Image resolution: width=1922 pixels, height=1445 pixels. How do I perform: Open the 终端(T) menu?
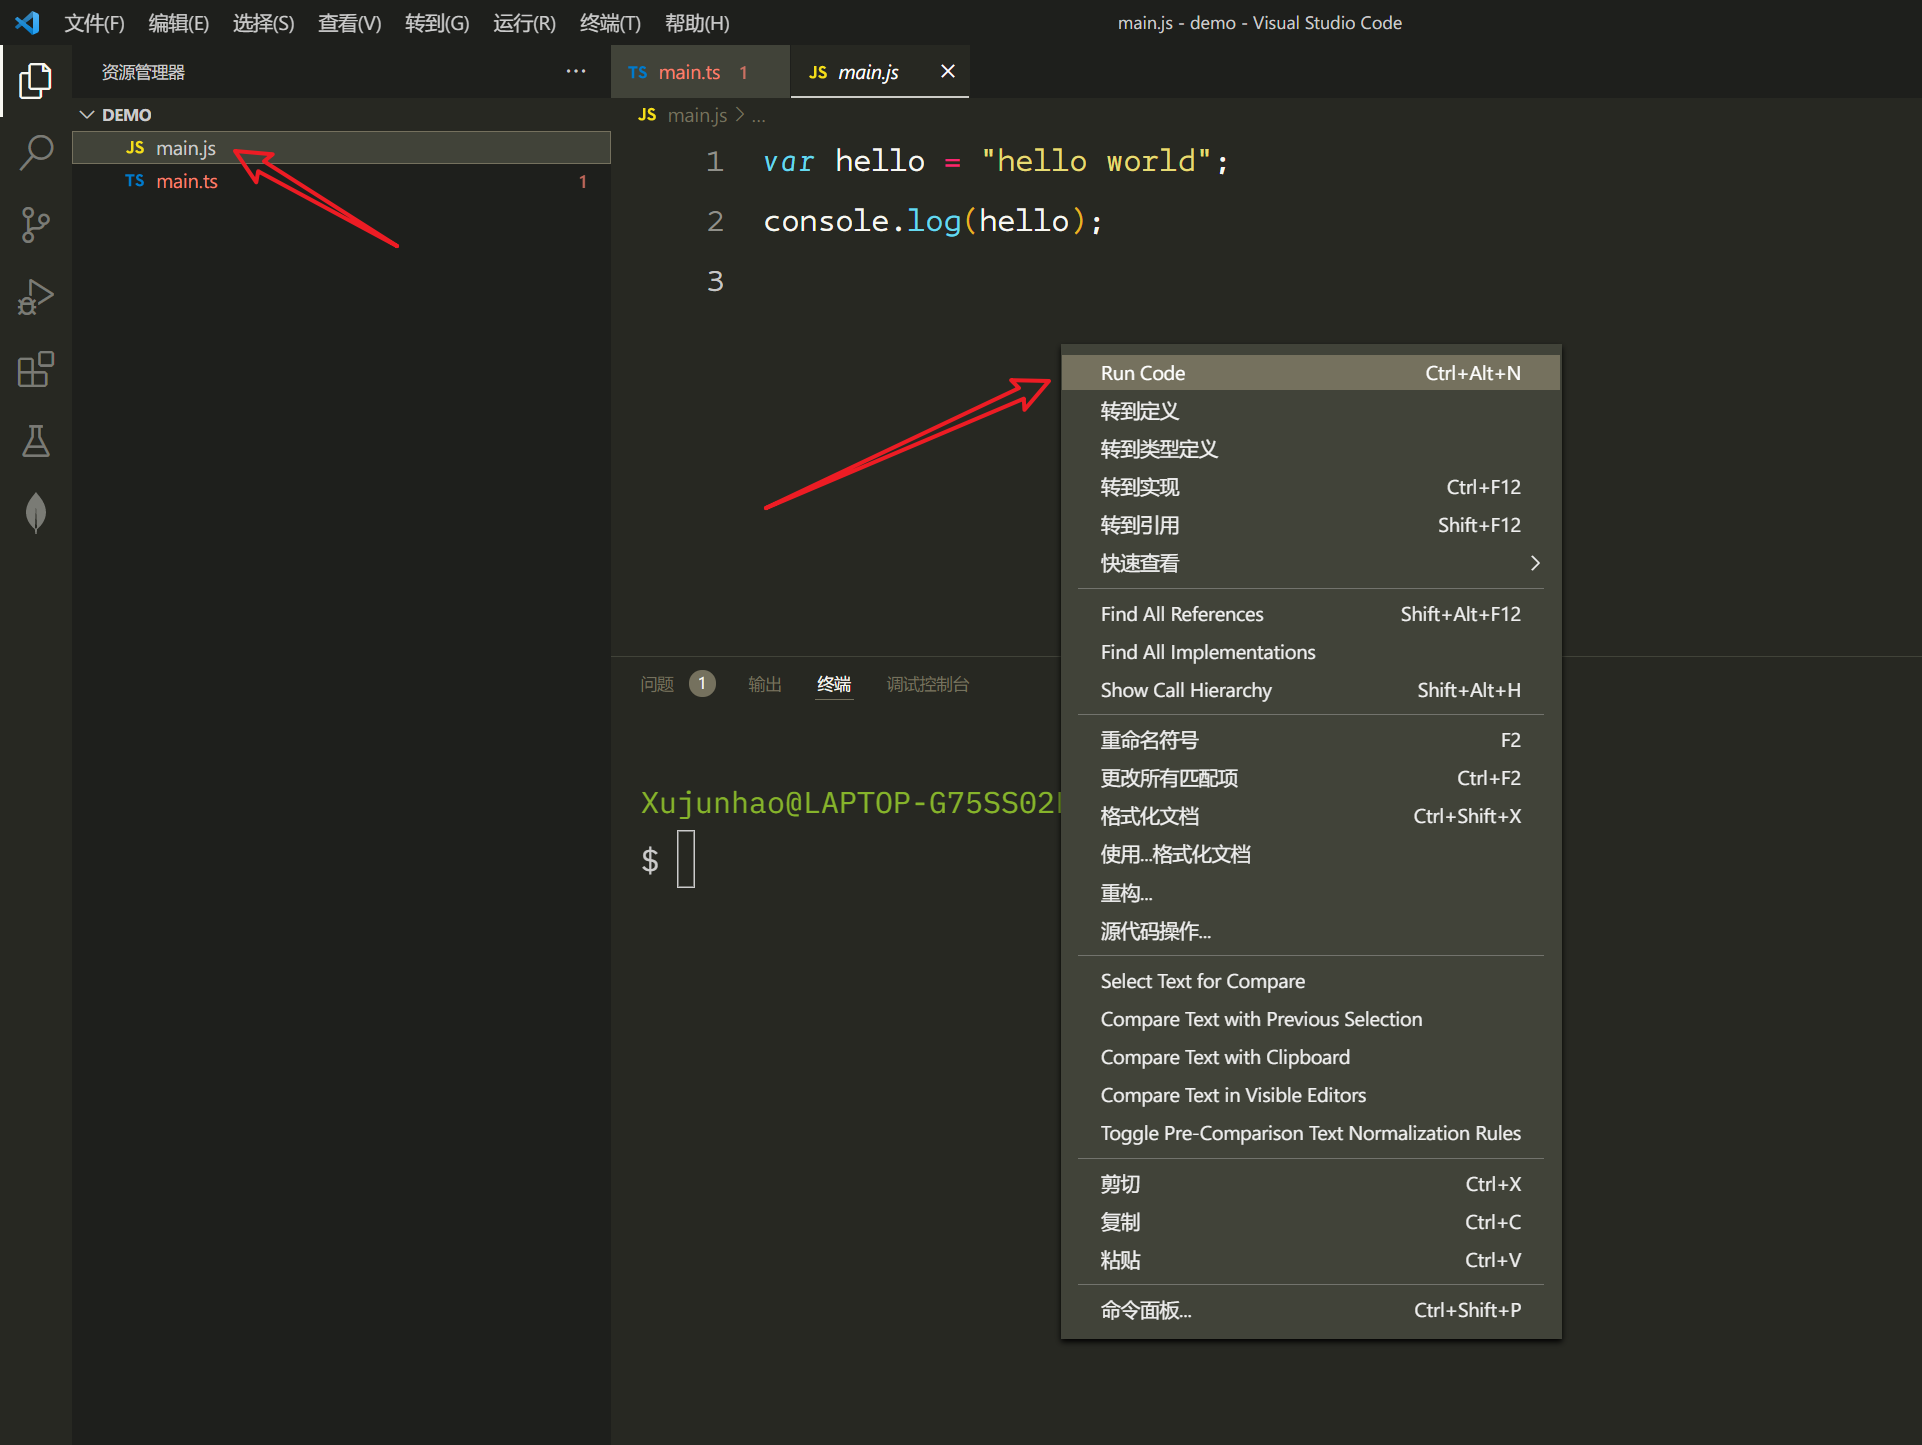pos(610,23)
